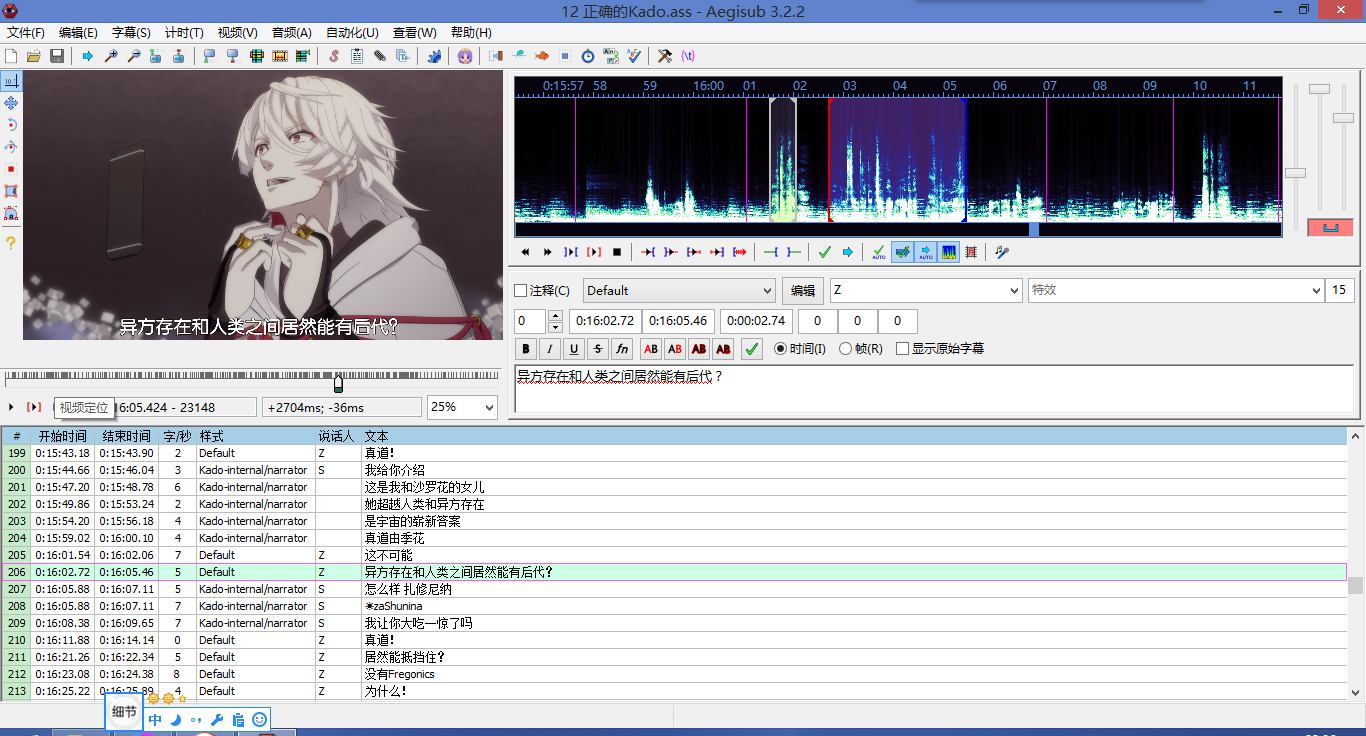Click the Jump to video frame arrow

(x=88, y=56)
